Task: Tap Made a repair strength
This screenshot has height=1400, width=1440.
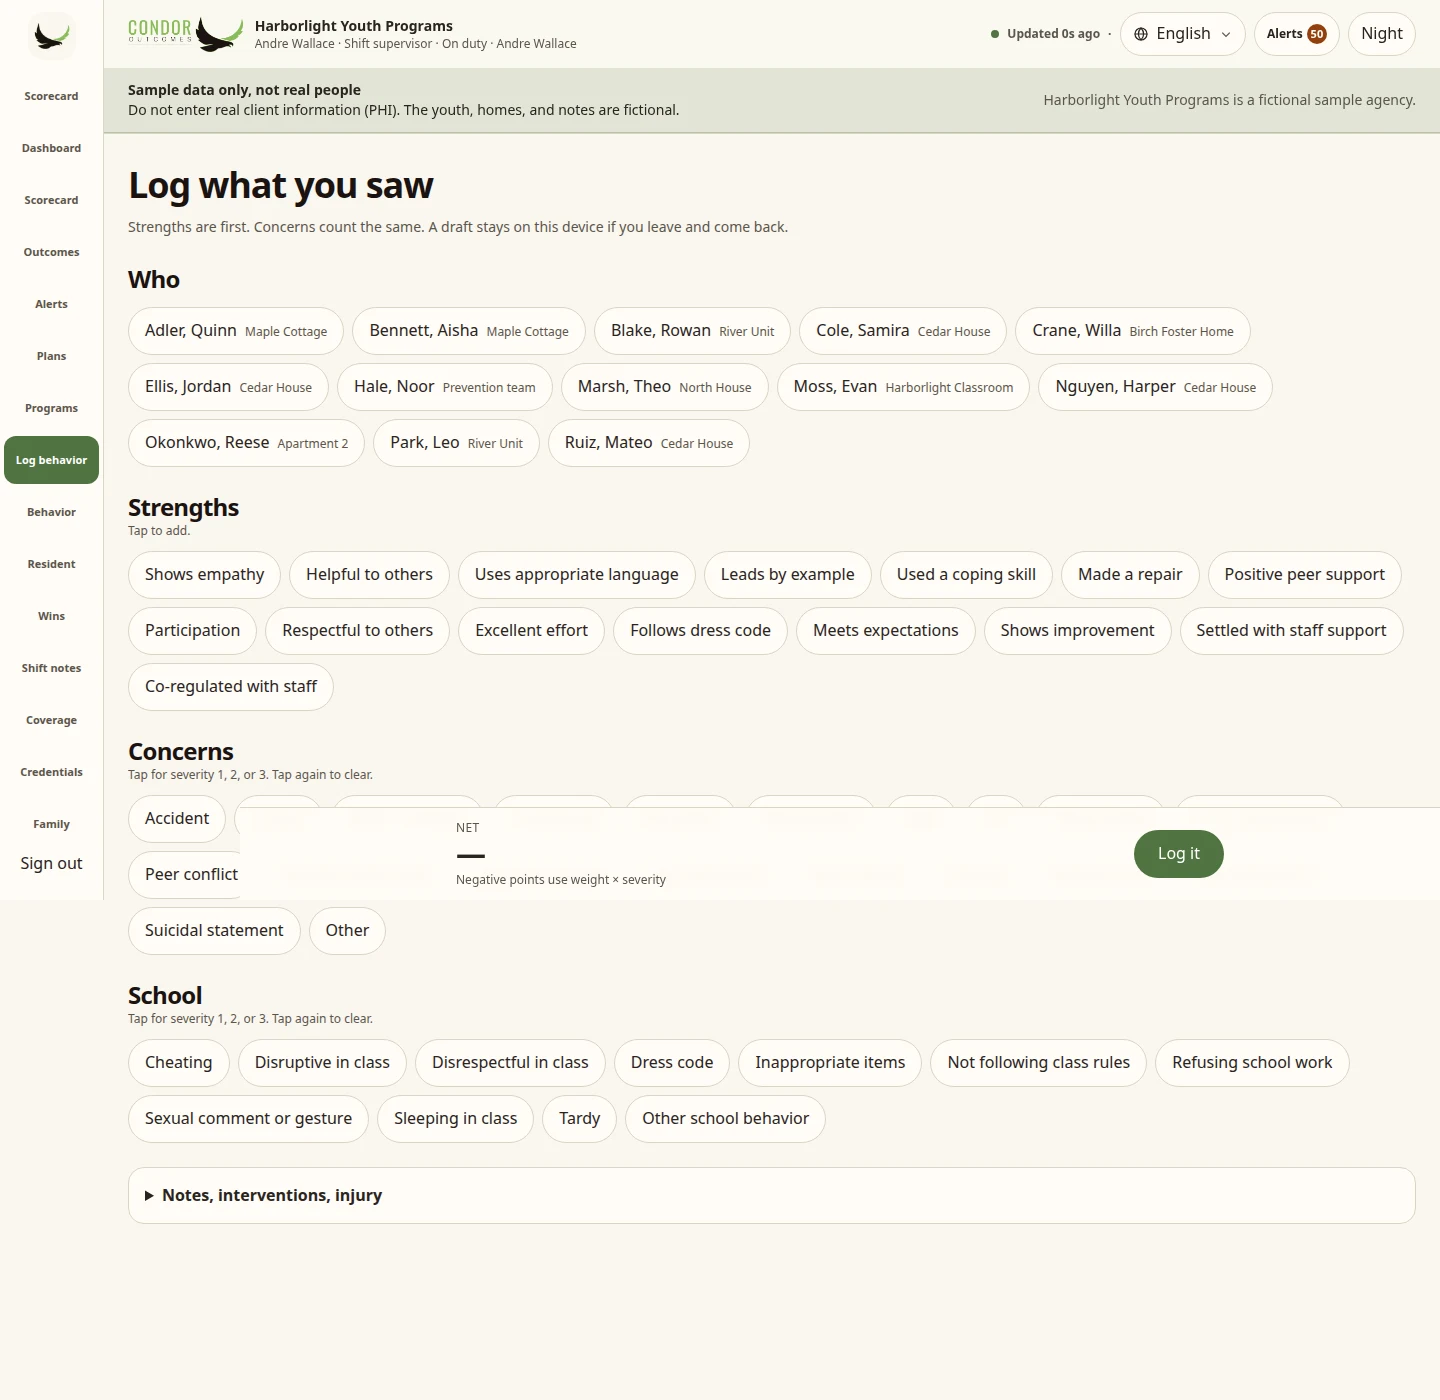Action: [1130, 575]
